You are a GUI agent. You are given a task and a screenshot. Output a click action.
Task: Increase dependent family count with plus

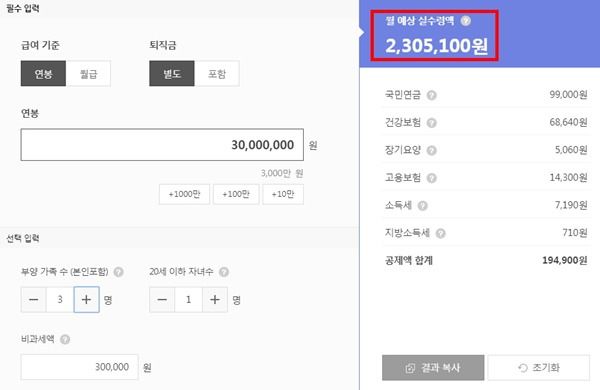(86, 299)
